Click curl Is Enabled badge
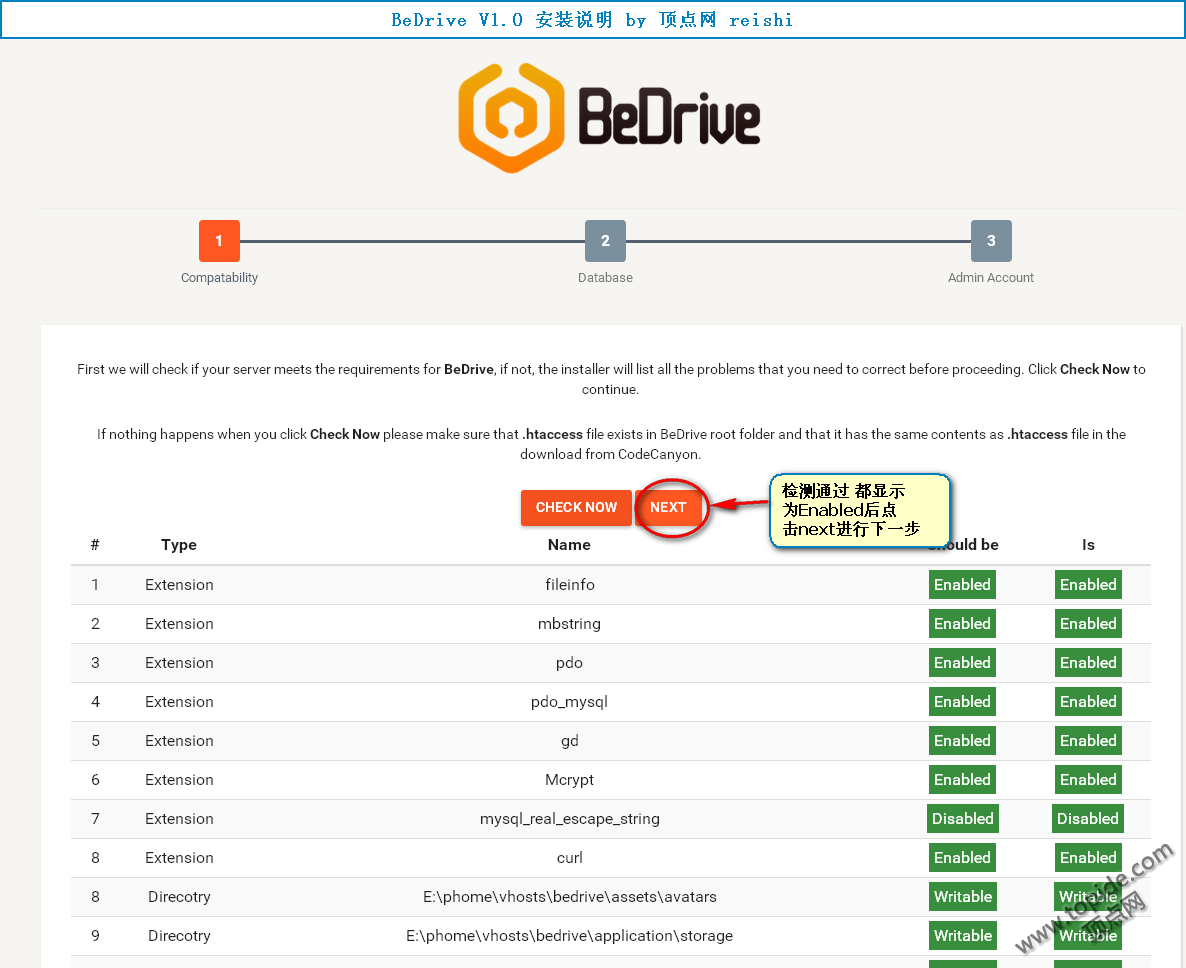 pos(1088,858)
